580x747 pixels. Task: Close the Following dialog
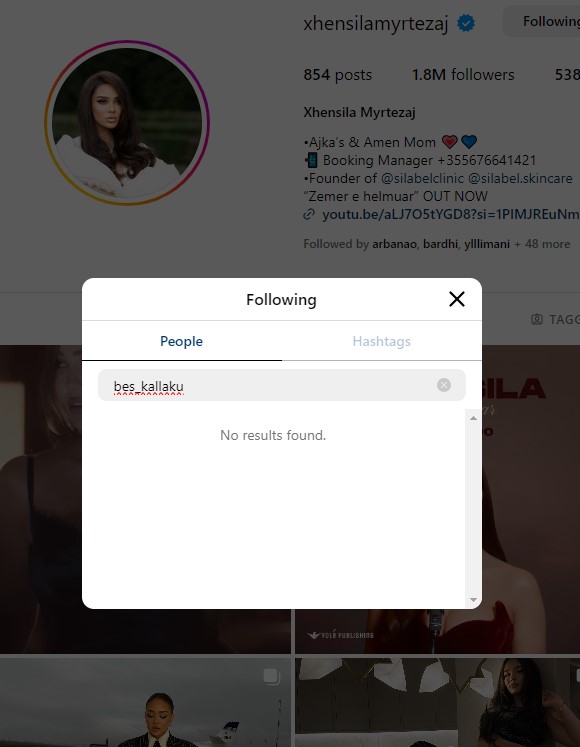(x=457, y=299)
